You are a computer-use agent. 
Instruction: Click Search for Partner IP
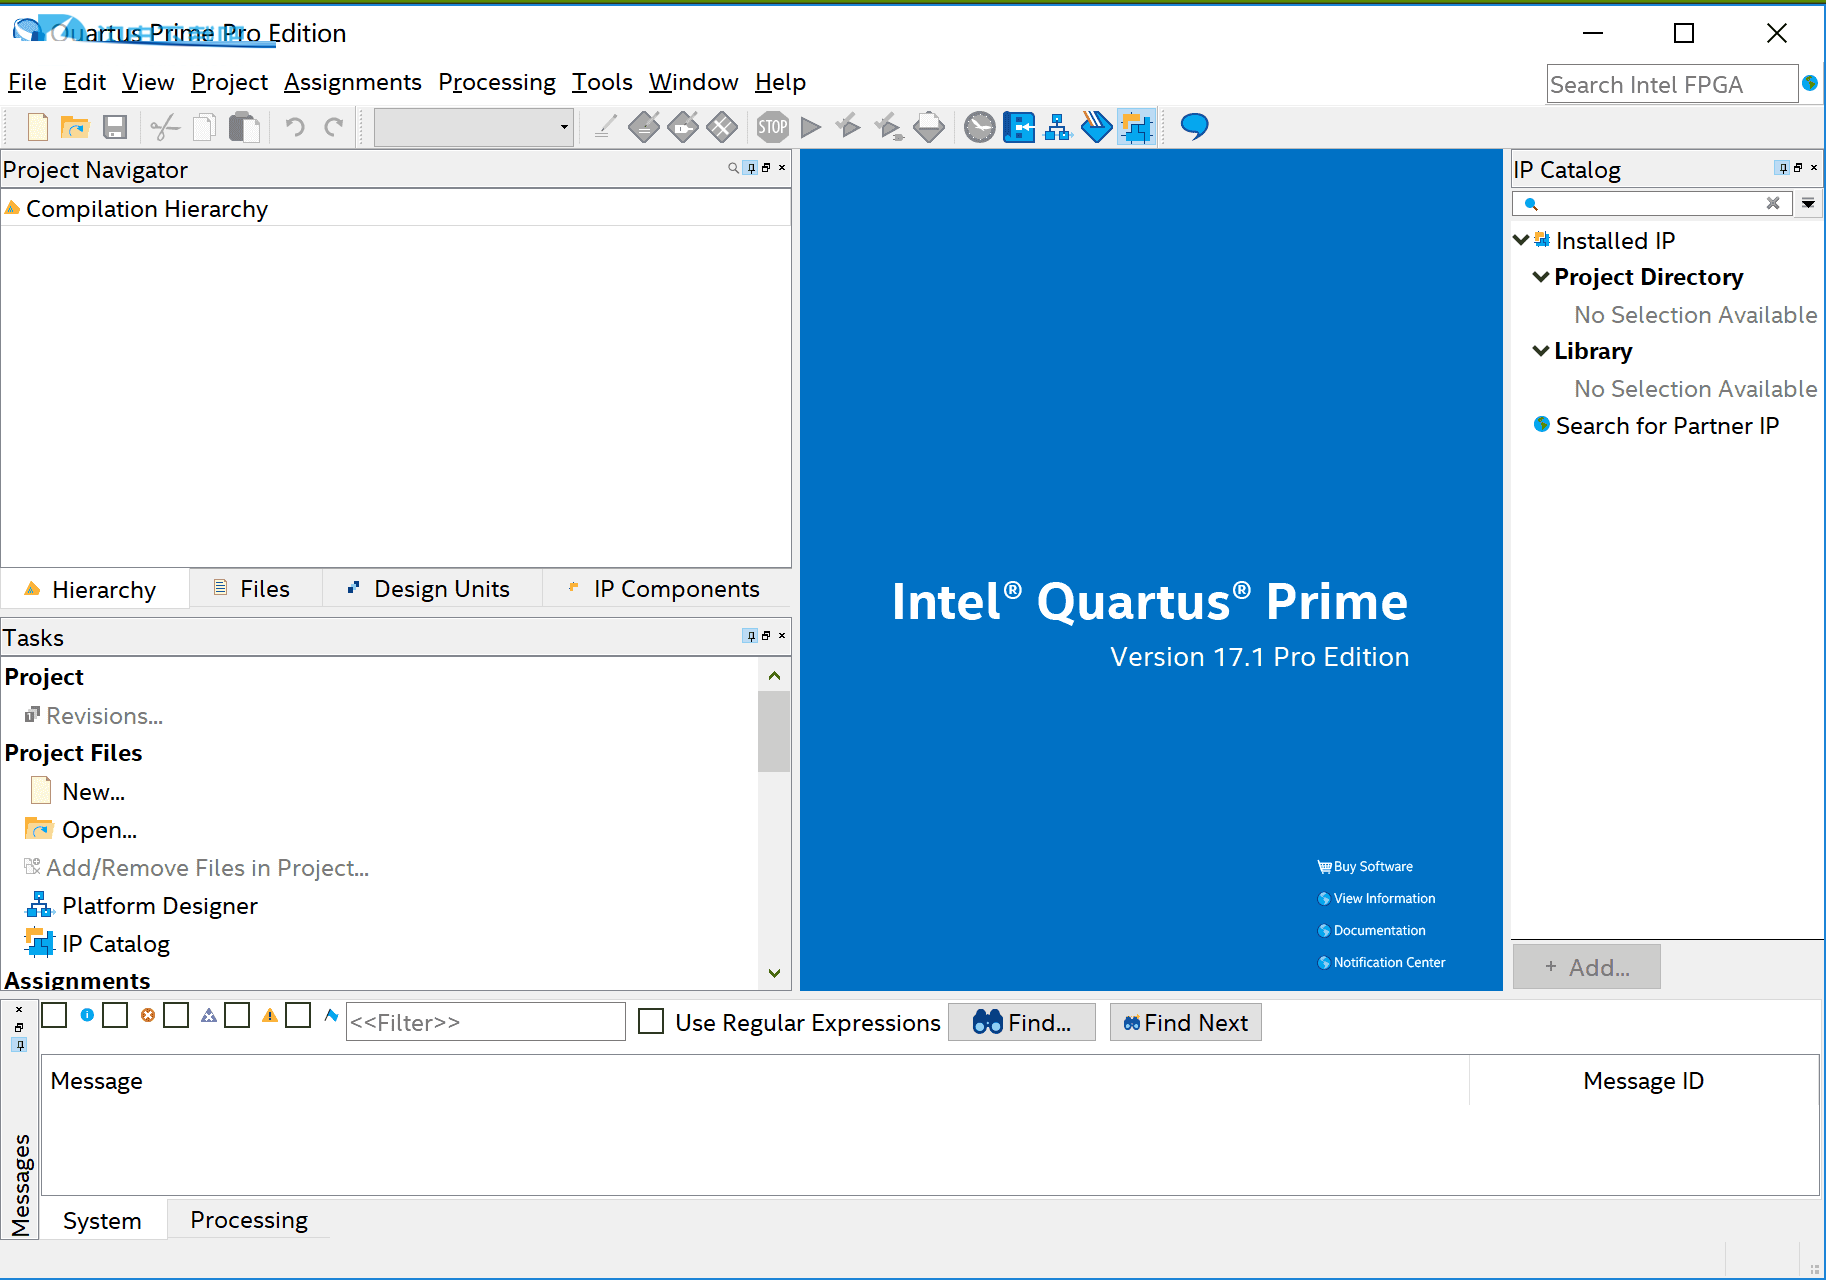(1657, 426)
